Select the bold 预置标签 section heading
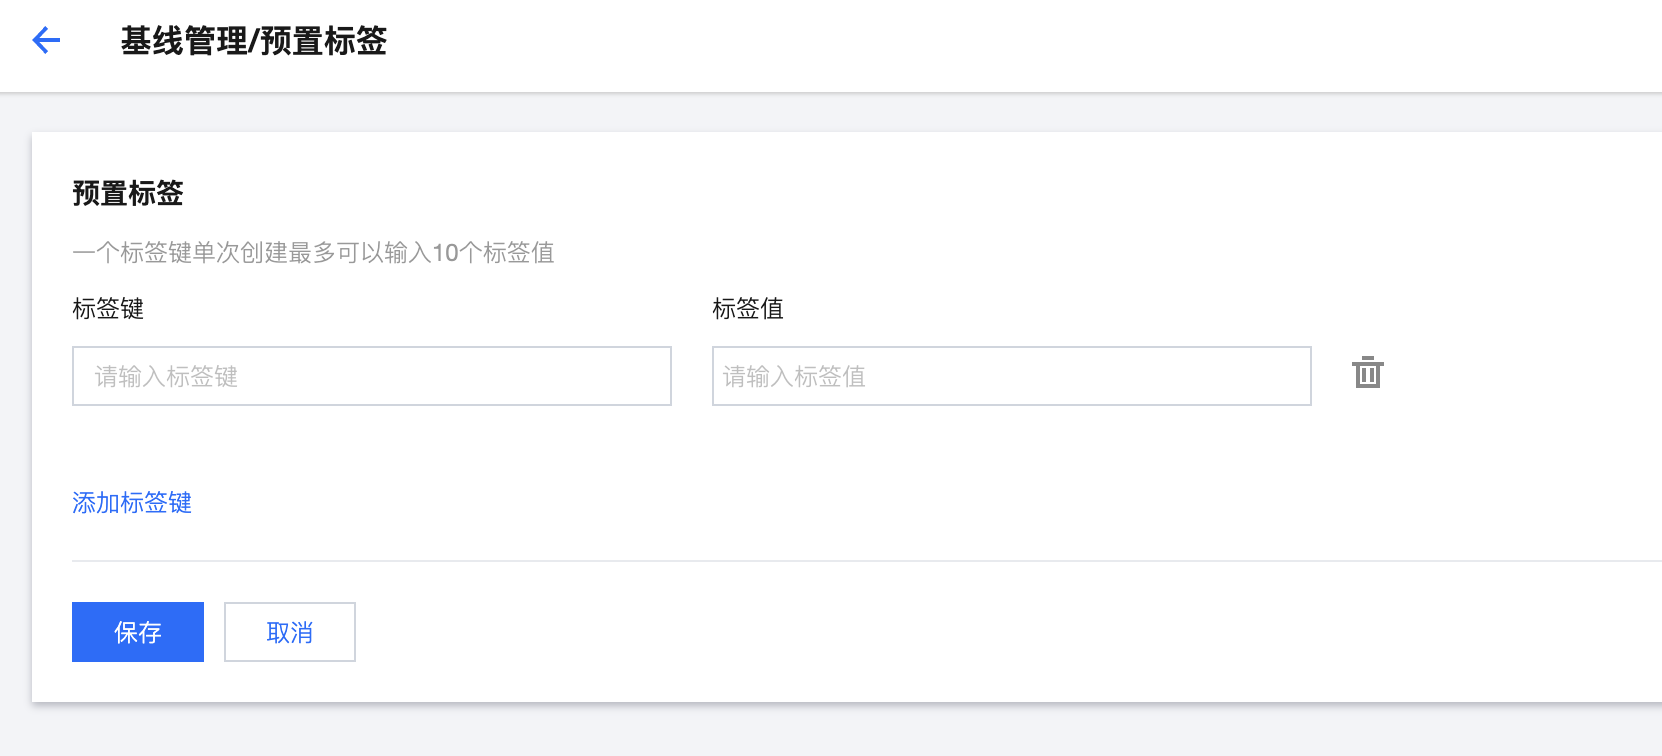Screen dimensions: 1662x756 (128, 193)
